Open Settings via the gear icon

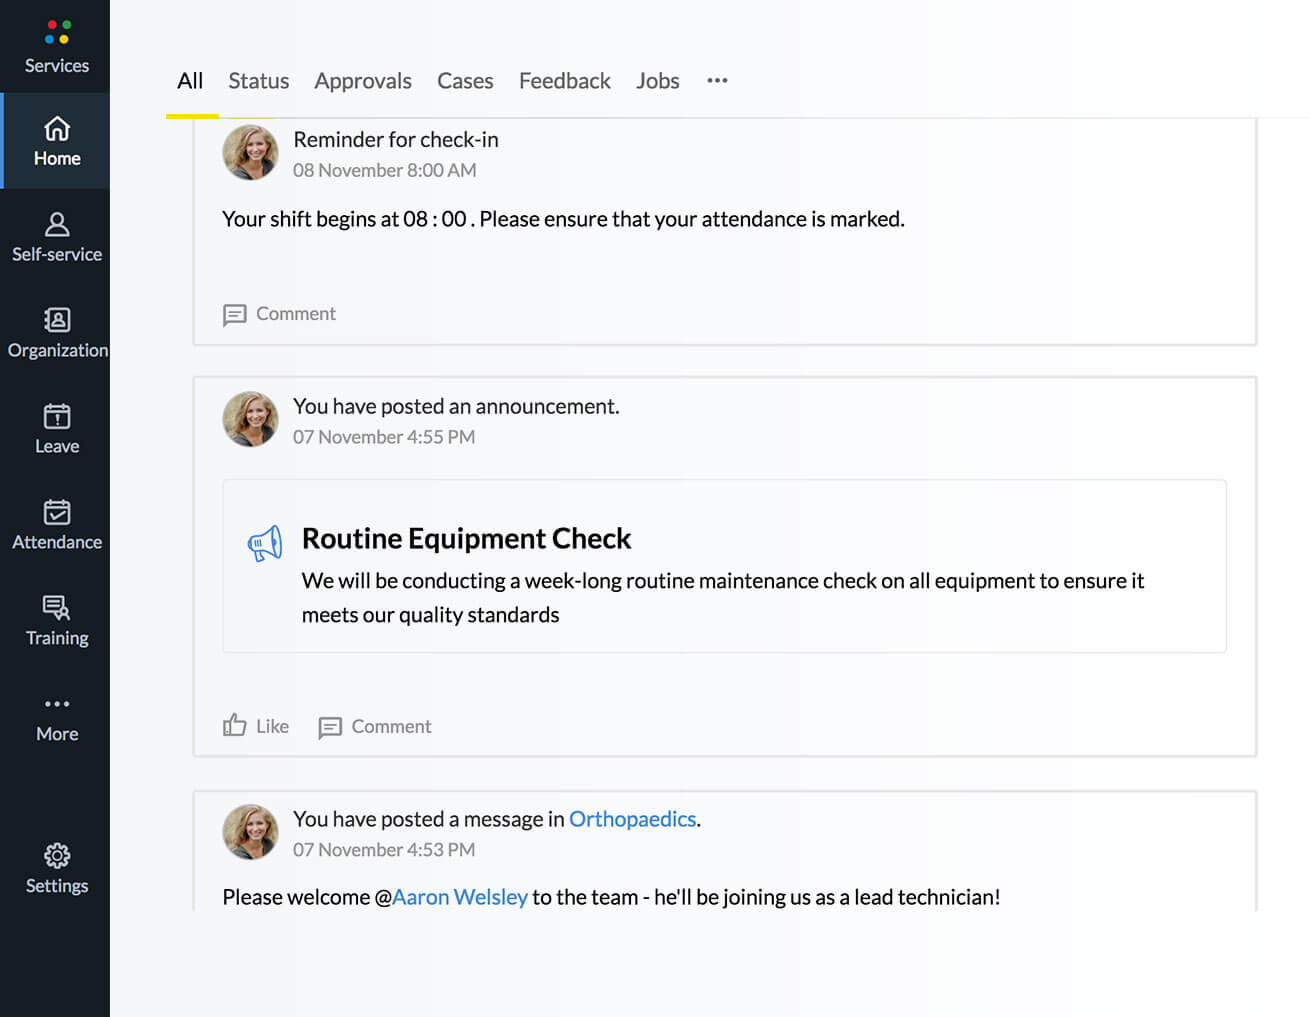pyautogui.click(x=57, y=856)
